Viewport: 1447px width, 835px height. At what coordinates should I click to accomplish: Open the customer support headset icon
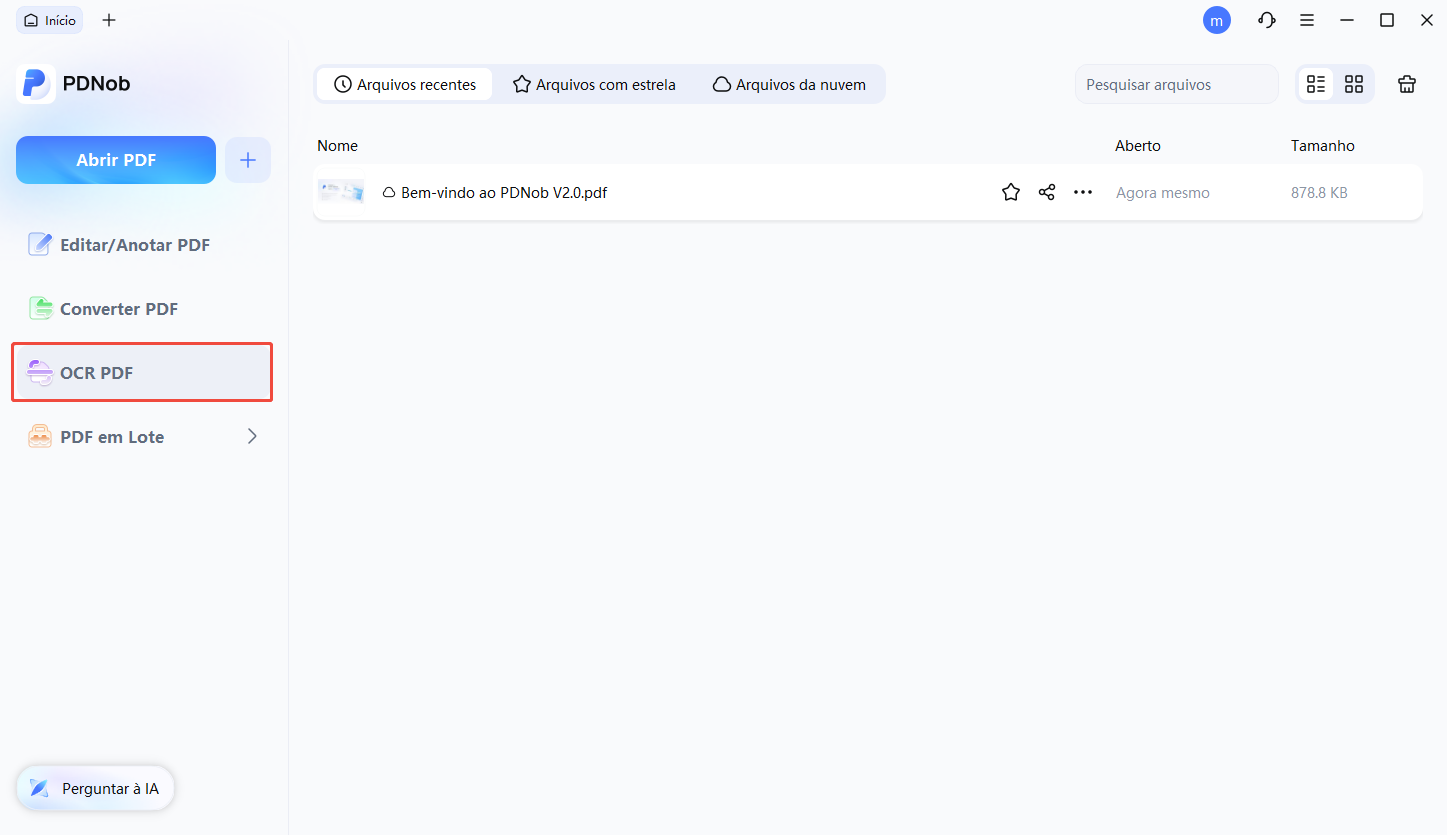click(1267, 20)
